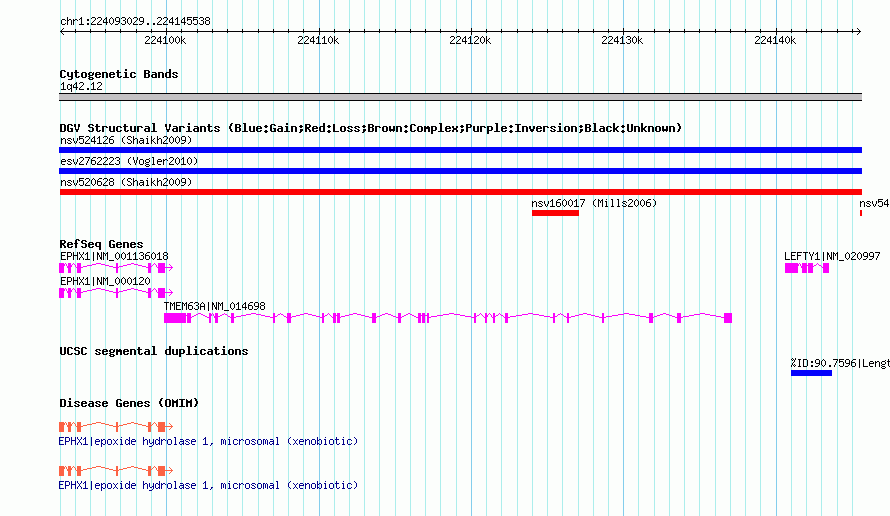The image size is (890, 516).
Task: Click the truncated nsv54 variant label at right edge
Action: point(874,203)
